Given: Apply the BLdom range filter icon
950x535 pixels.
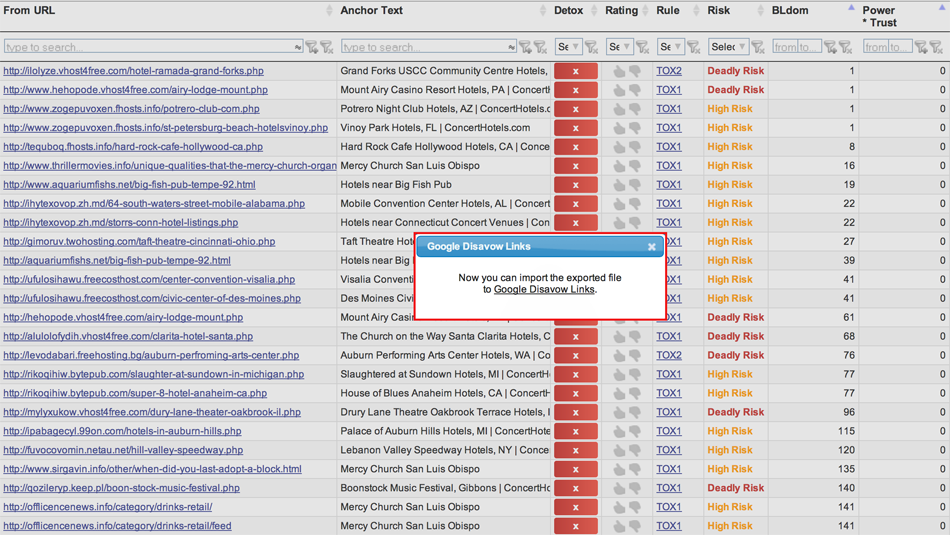Looking at the screenshot, I should coord(830,47).
